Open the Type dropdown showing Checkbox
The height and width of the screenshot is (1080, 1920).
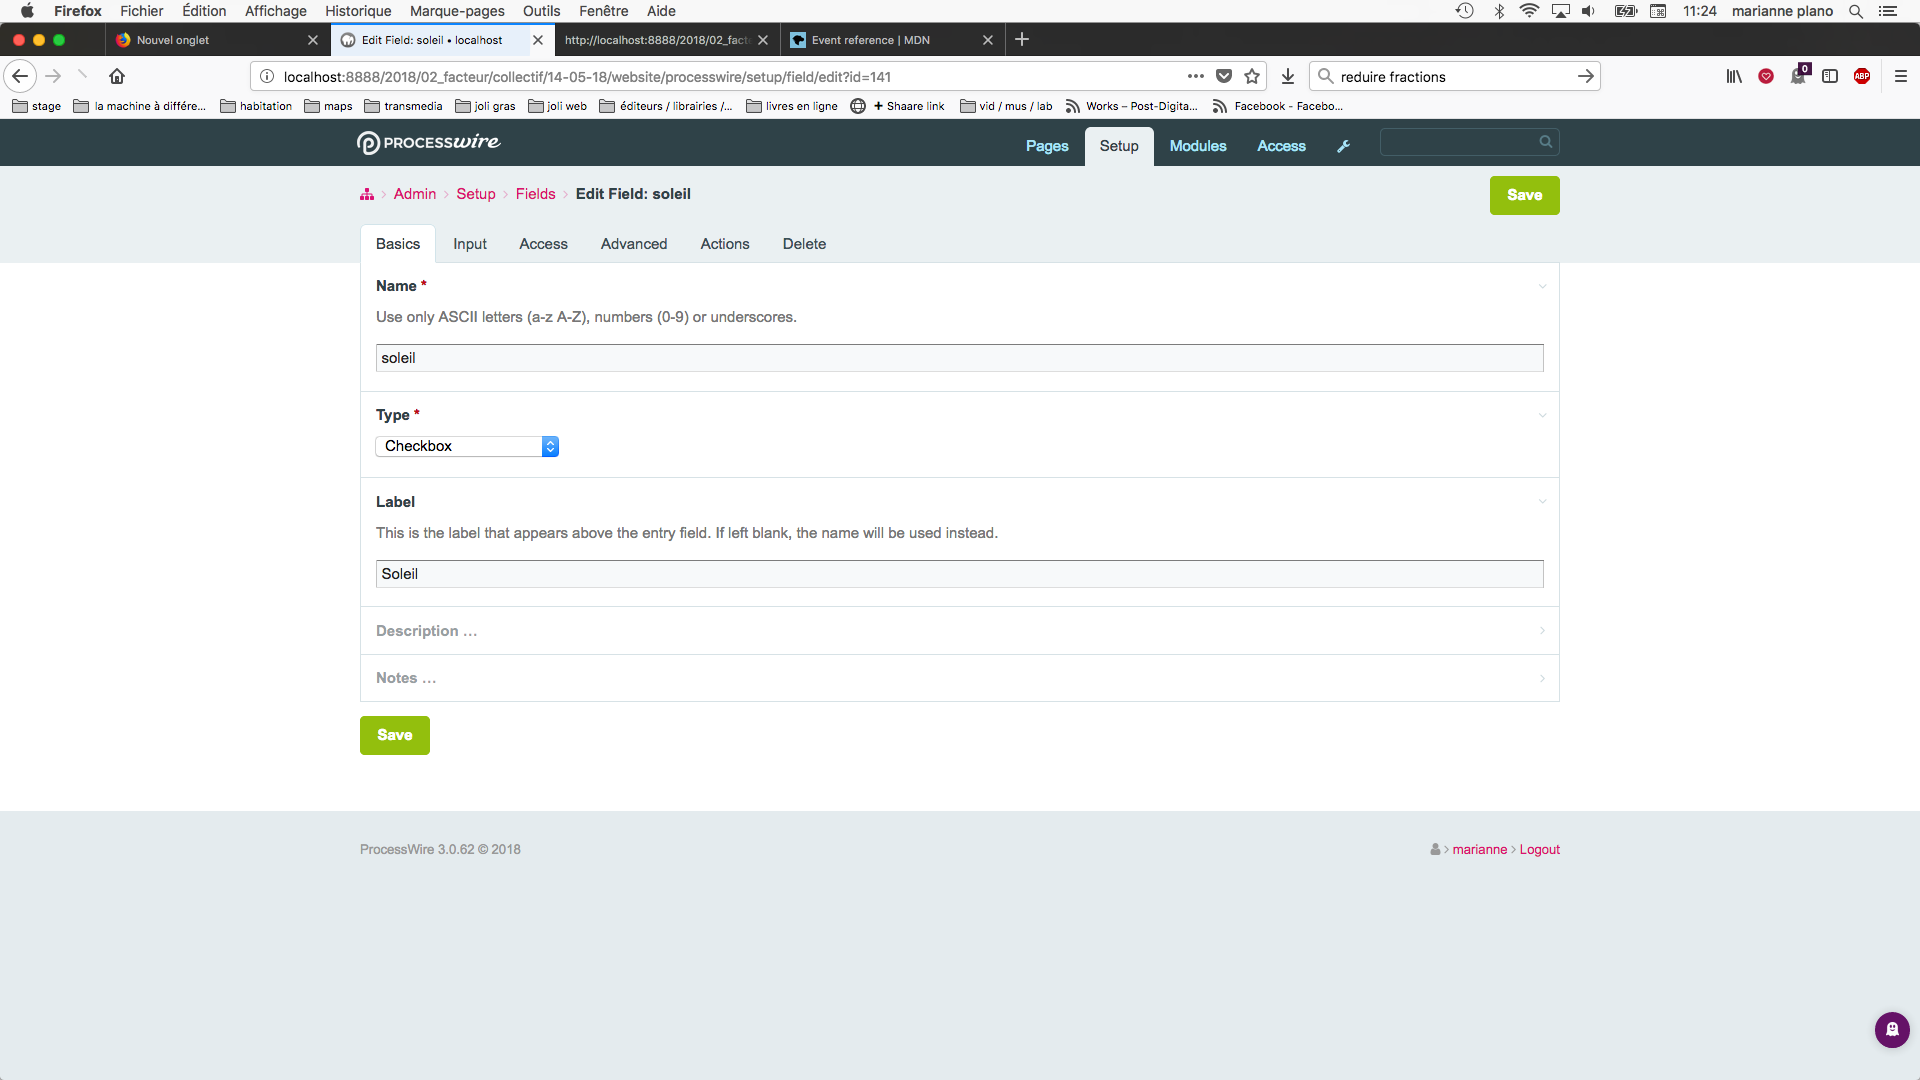point(467,446)
